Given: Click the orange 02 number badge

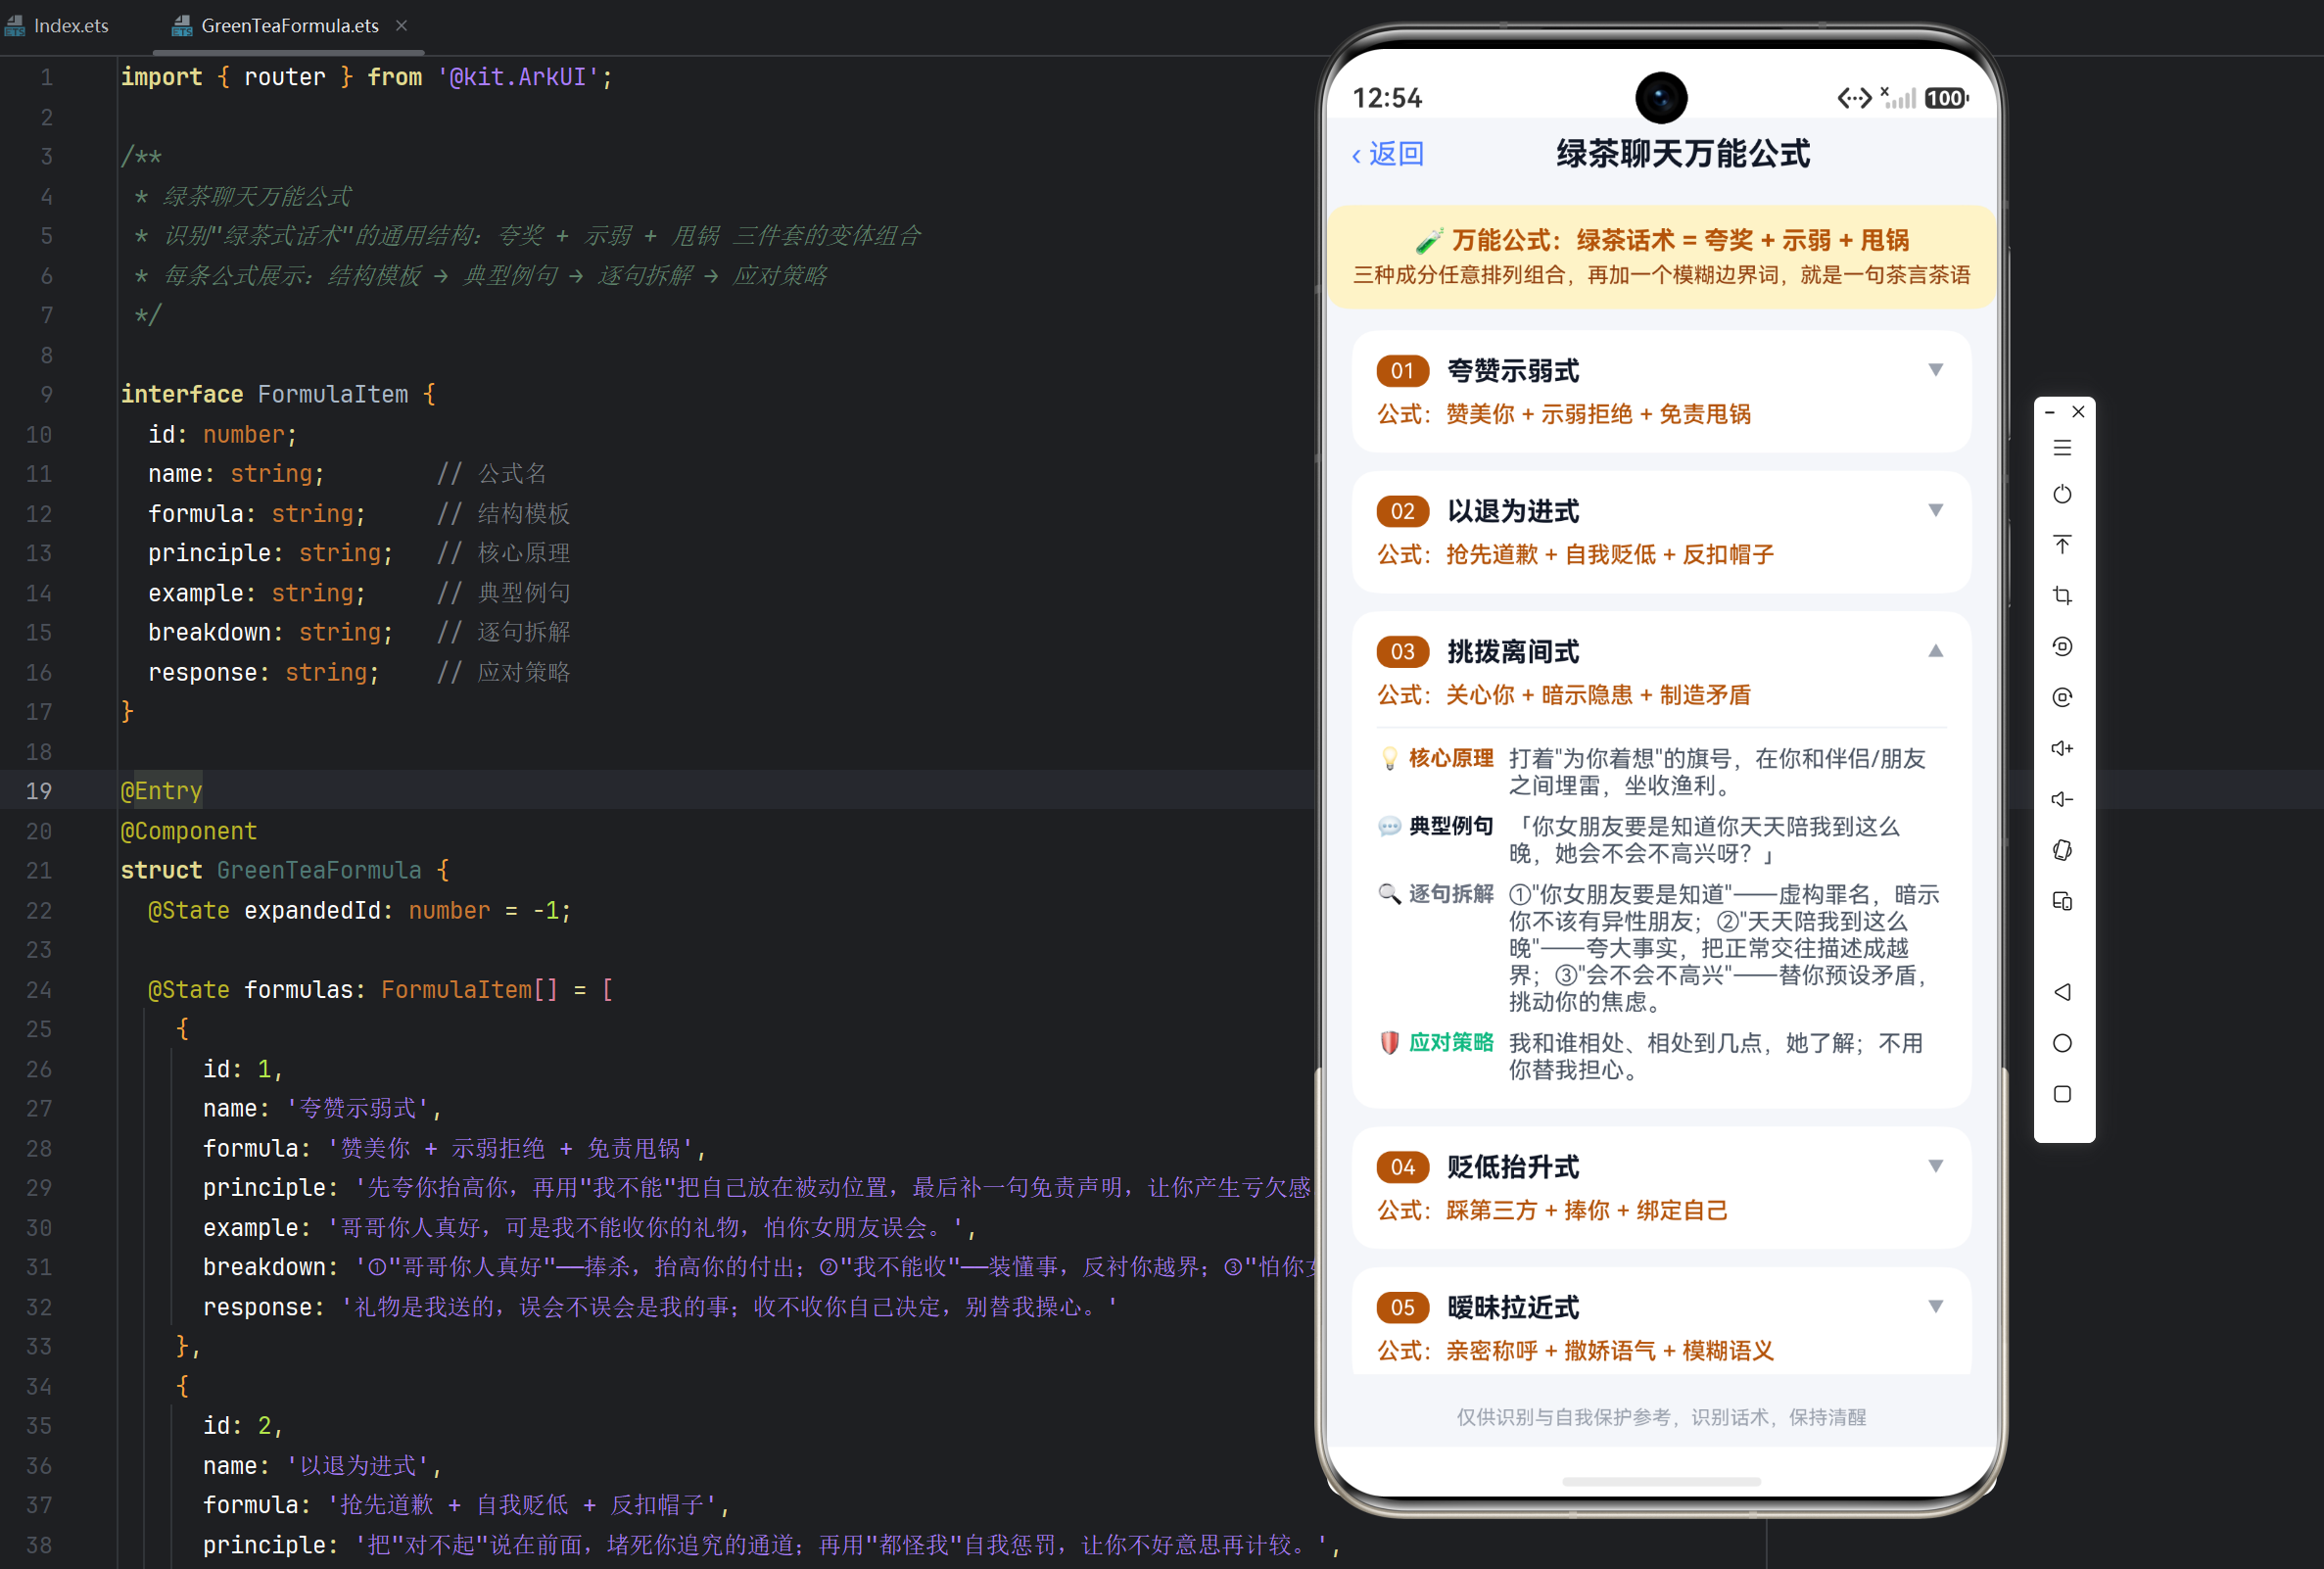Looking at the screenshot, I should tap(1402, 511).
